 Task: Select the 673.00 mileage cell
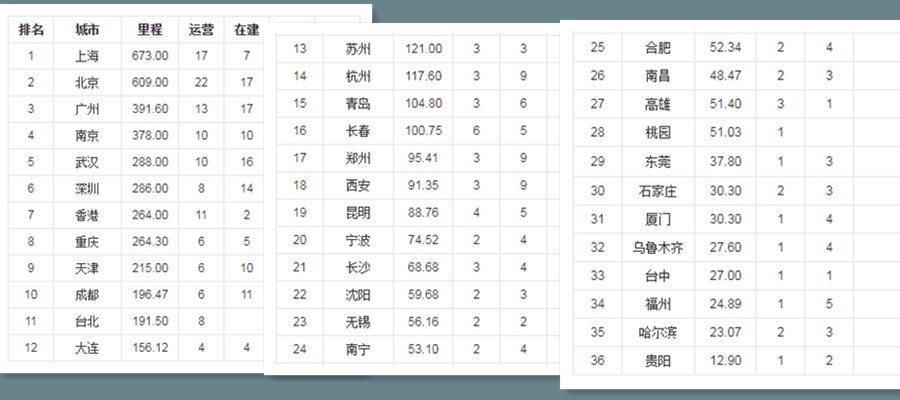[149, 56]
